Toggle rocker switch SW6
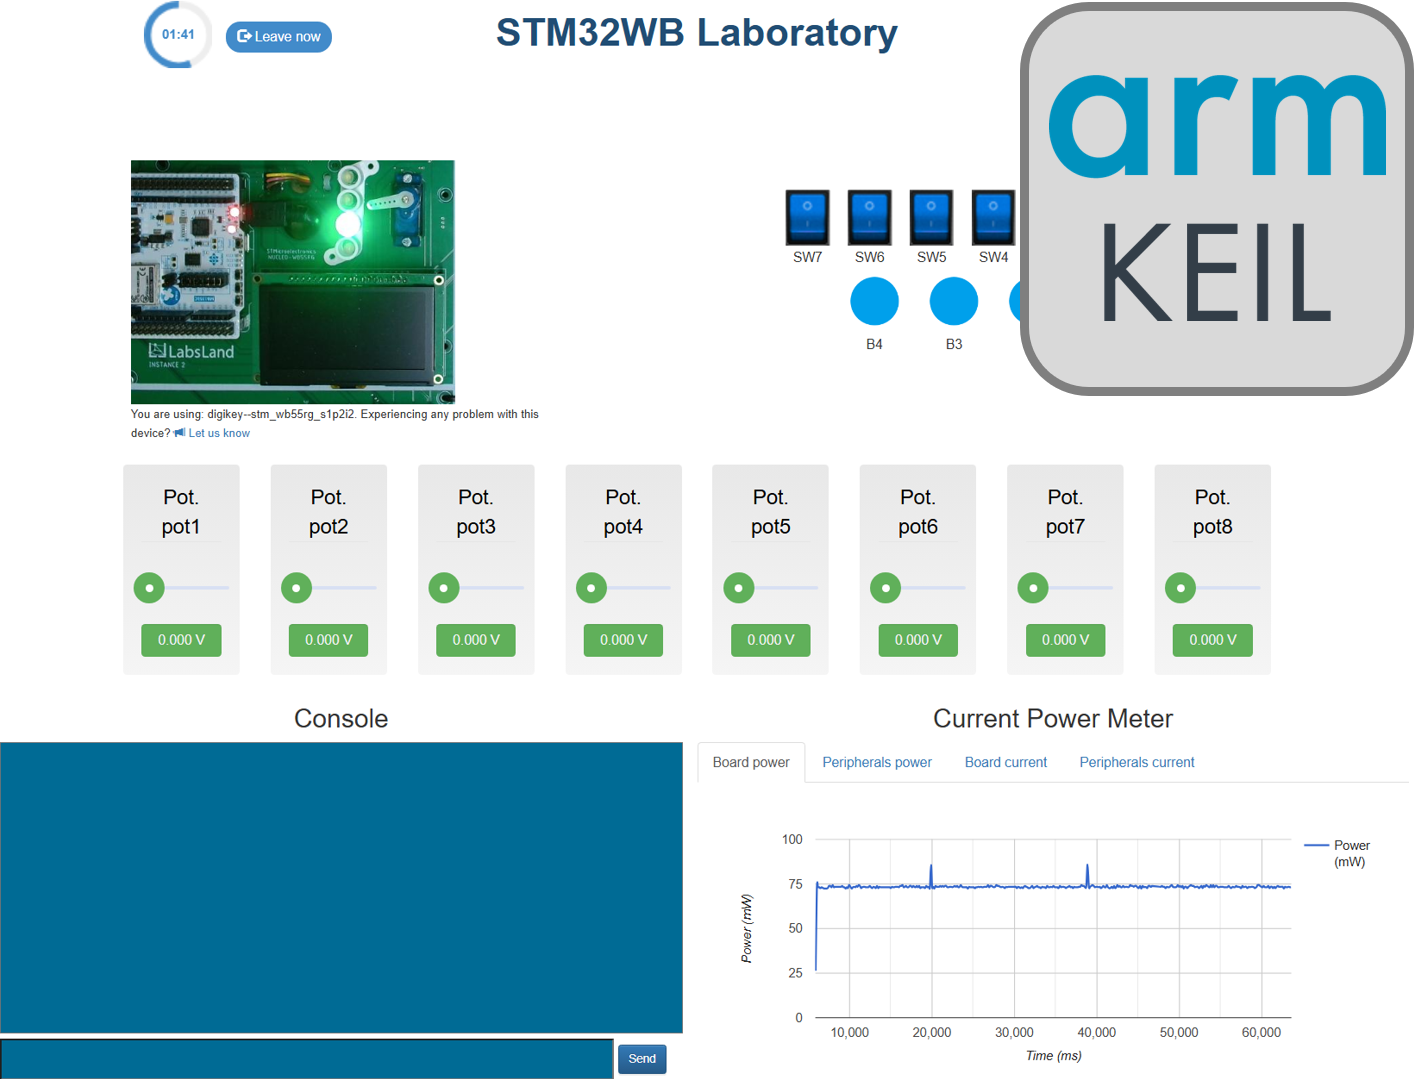 [869, 216]
